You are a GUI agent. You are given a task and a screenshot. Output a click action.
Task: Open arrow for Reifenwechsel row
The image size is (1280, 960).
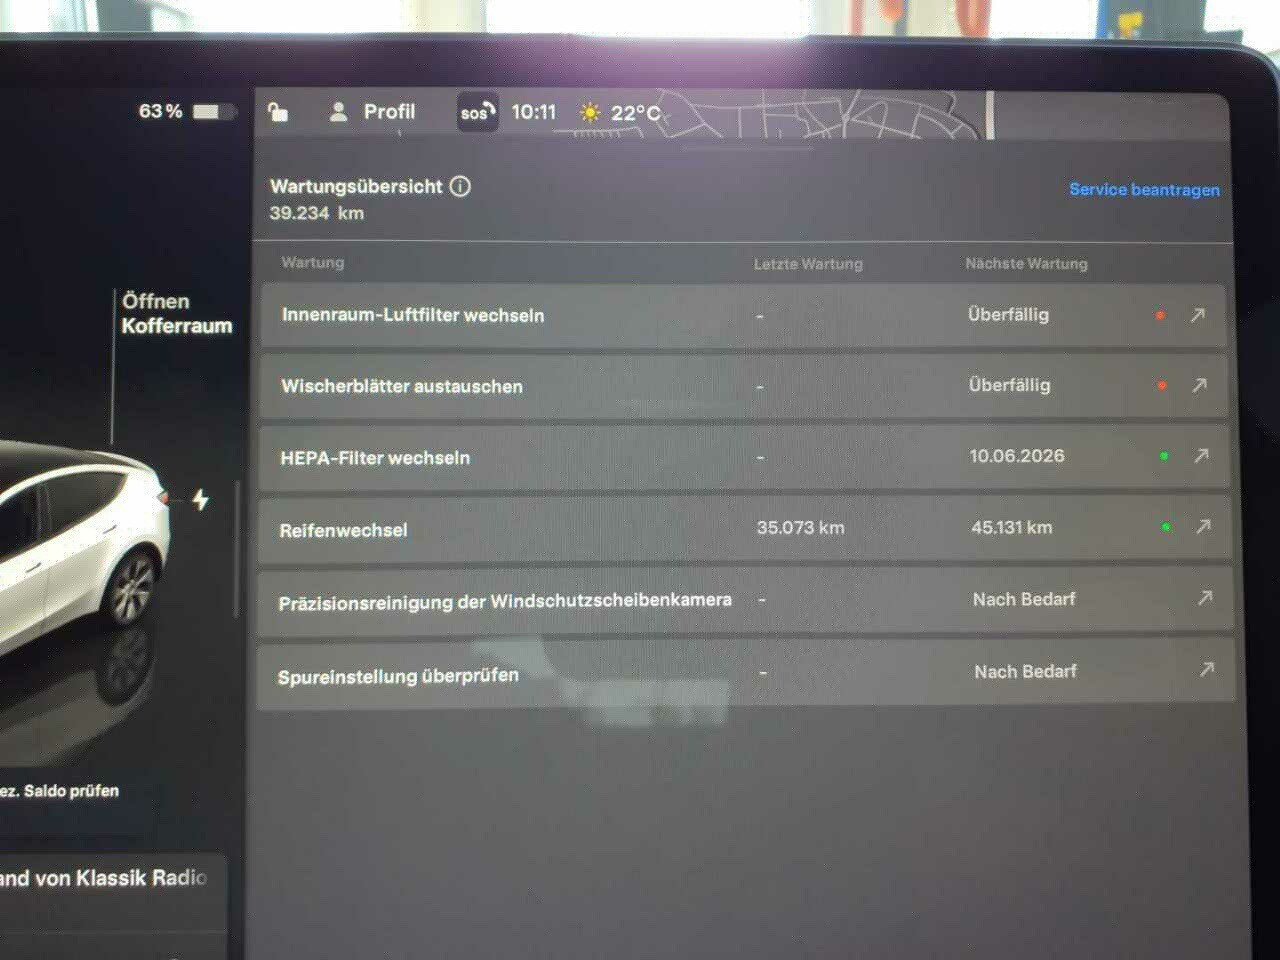pyautogui.click(x=1203, y=526)
